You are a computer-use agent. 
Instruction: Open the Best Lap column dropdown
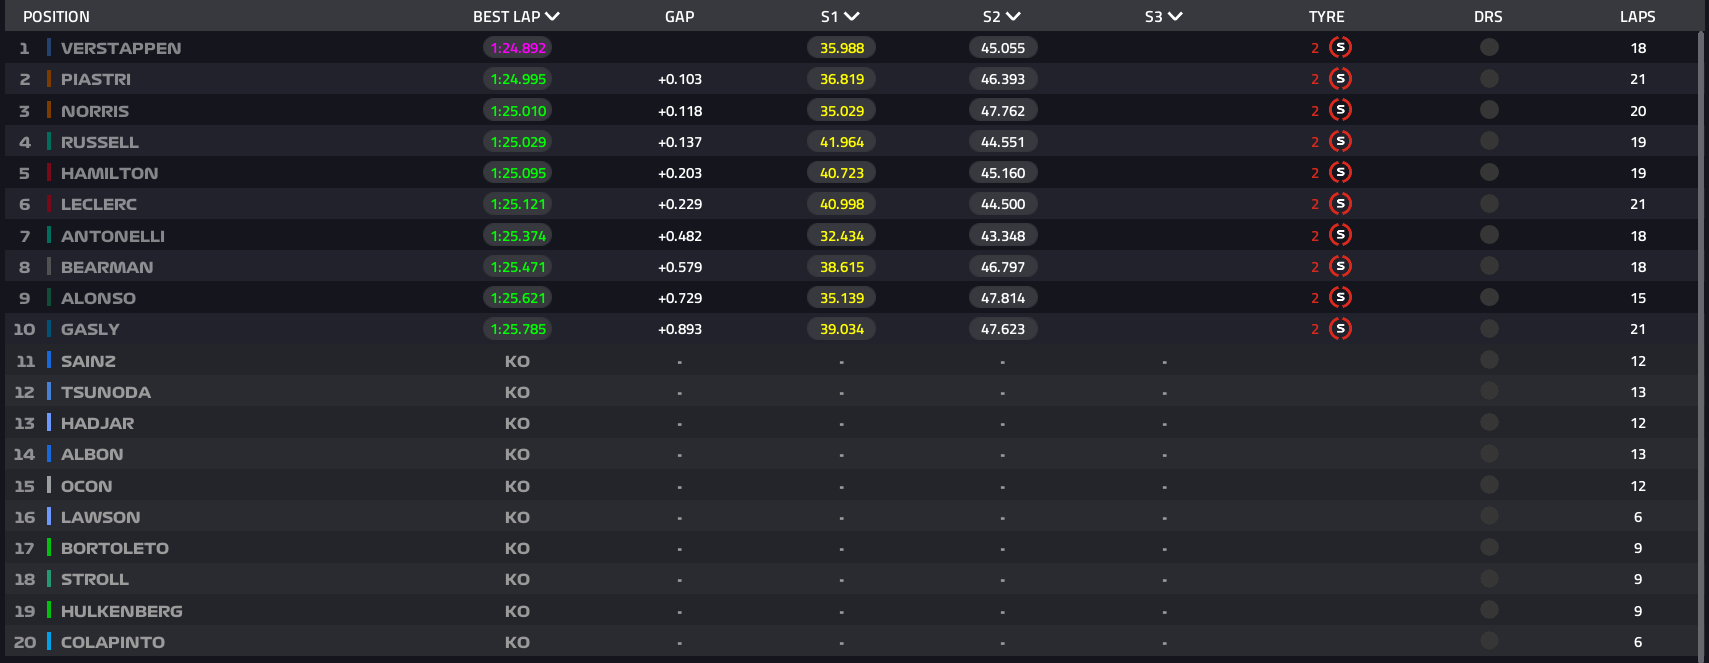[552, 16]
